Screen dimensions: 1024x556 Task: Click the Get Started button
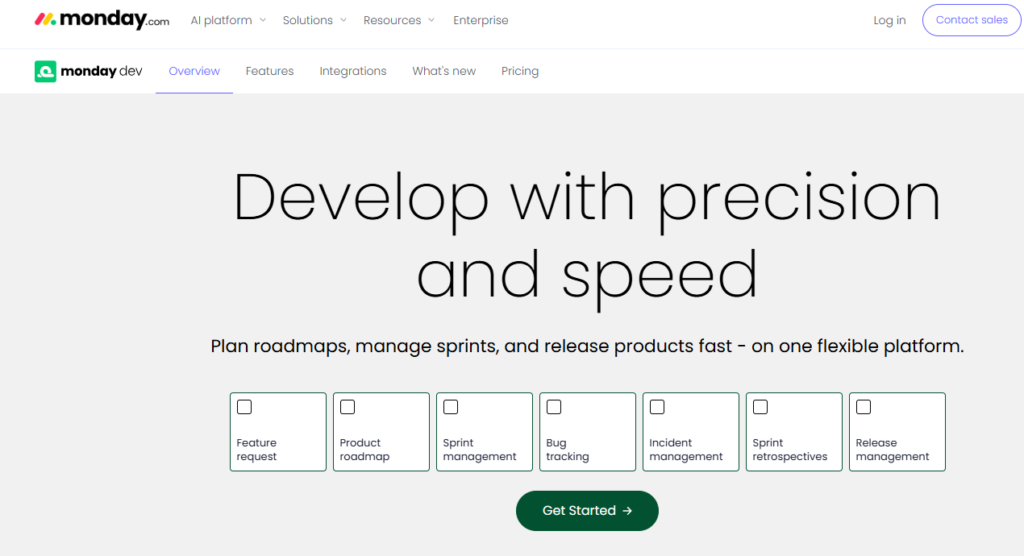587,511
